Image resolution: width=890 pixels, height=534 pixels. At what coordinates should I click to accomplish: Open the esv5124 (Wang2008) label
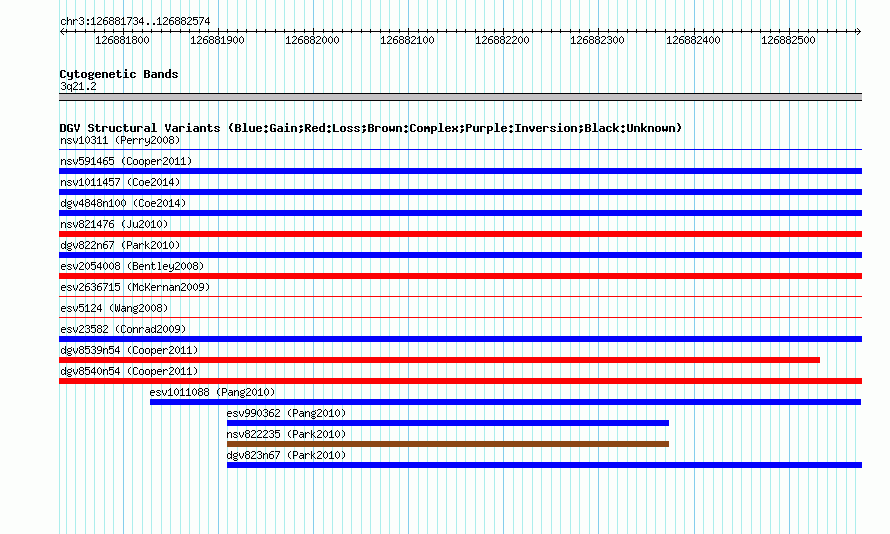pyautogui.click(x=114, y=308)
